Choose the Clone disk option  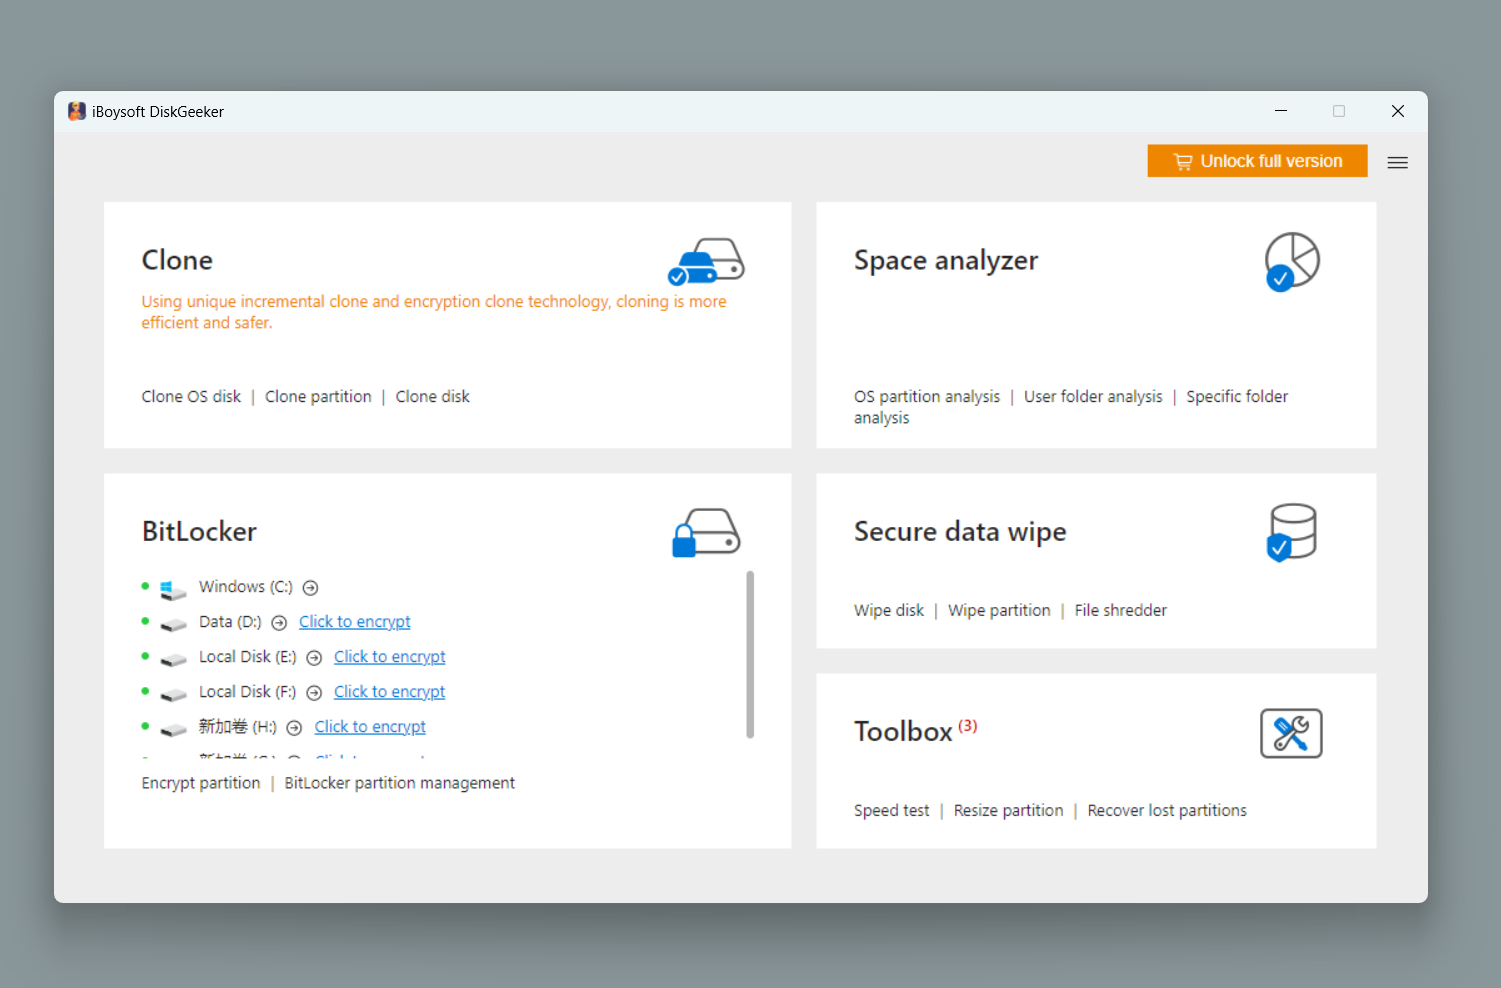(432, 397)
